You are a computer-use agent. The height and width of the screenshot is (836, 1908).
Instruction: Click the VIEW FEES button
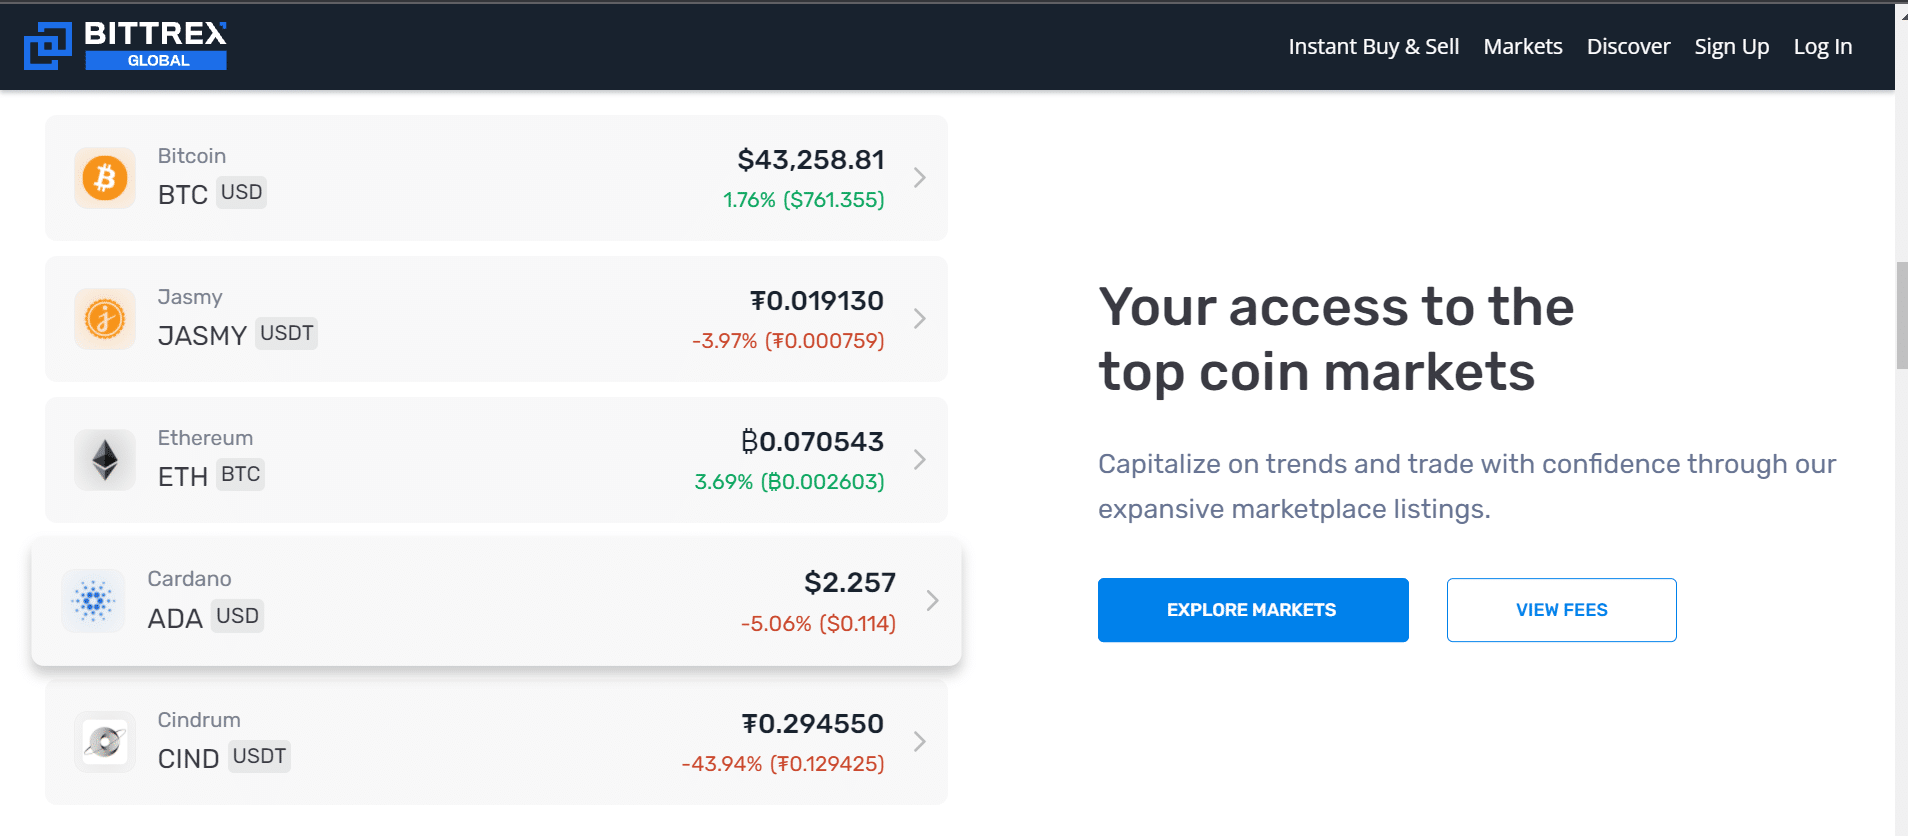pyautogui.click(x=1562, y=610)
